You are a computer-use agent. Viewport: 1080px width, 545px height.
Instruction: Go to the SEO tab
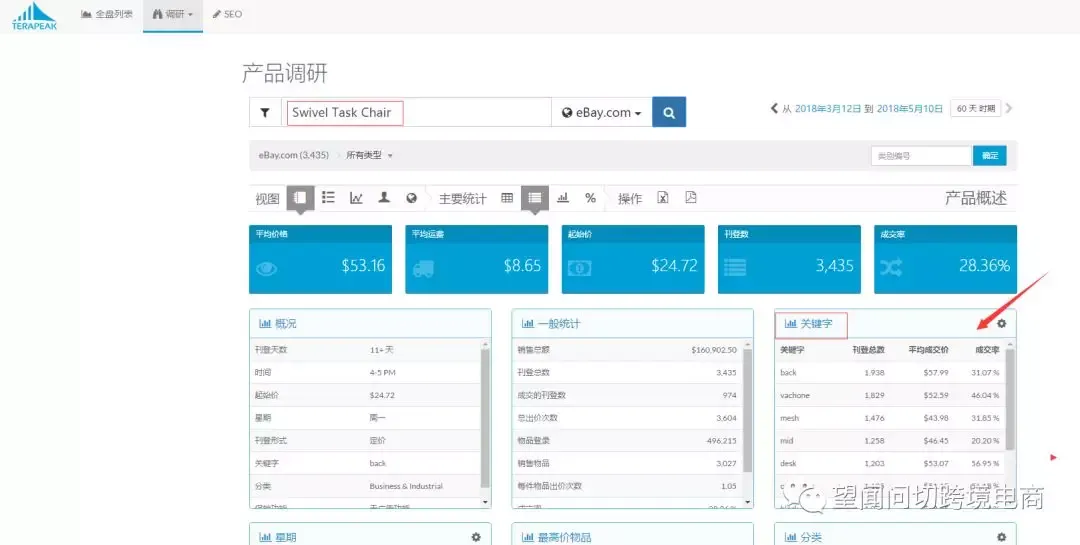pos(227,14)
